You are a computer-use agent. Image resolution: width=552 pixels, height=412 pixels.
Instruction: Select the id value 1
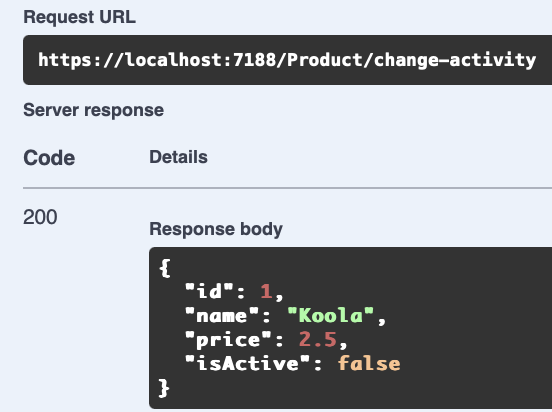click(x=266, y=292)
